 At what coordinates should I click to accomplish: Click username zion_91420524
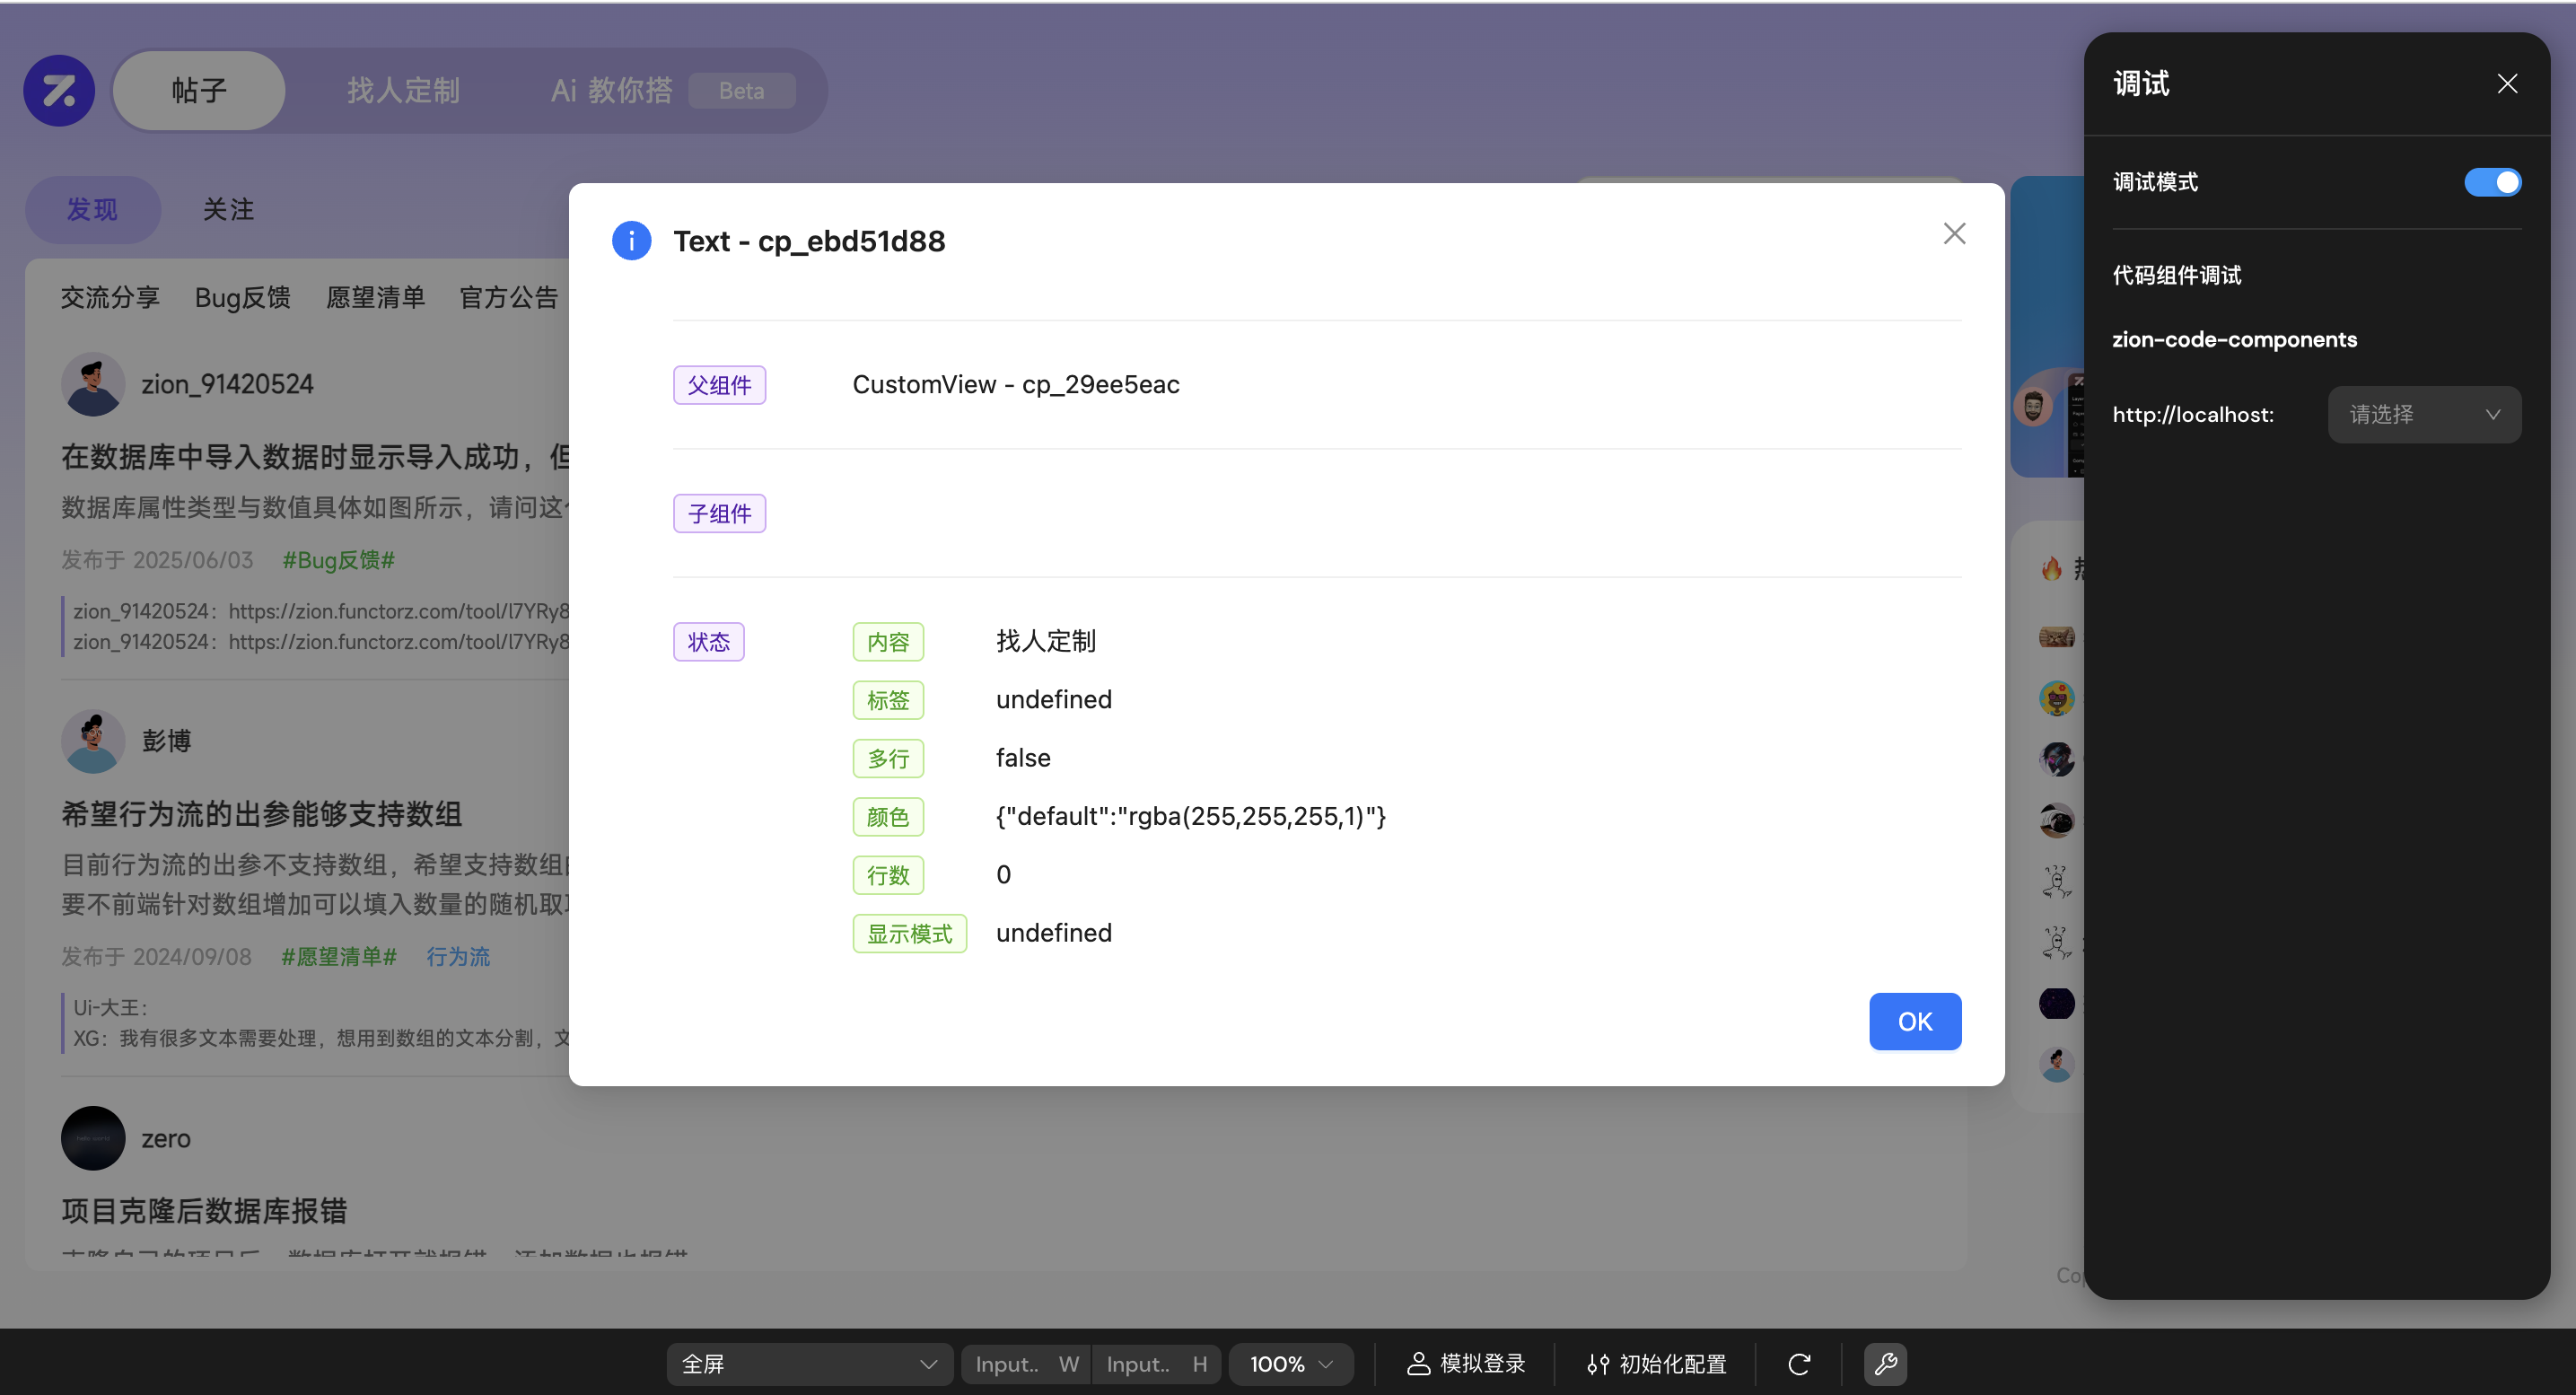[227, 384]
